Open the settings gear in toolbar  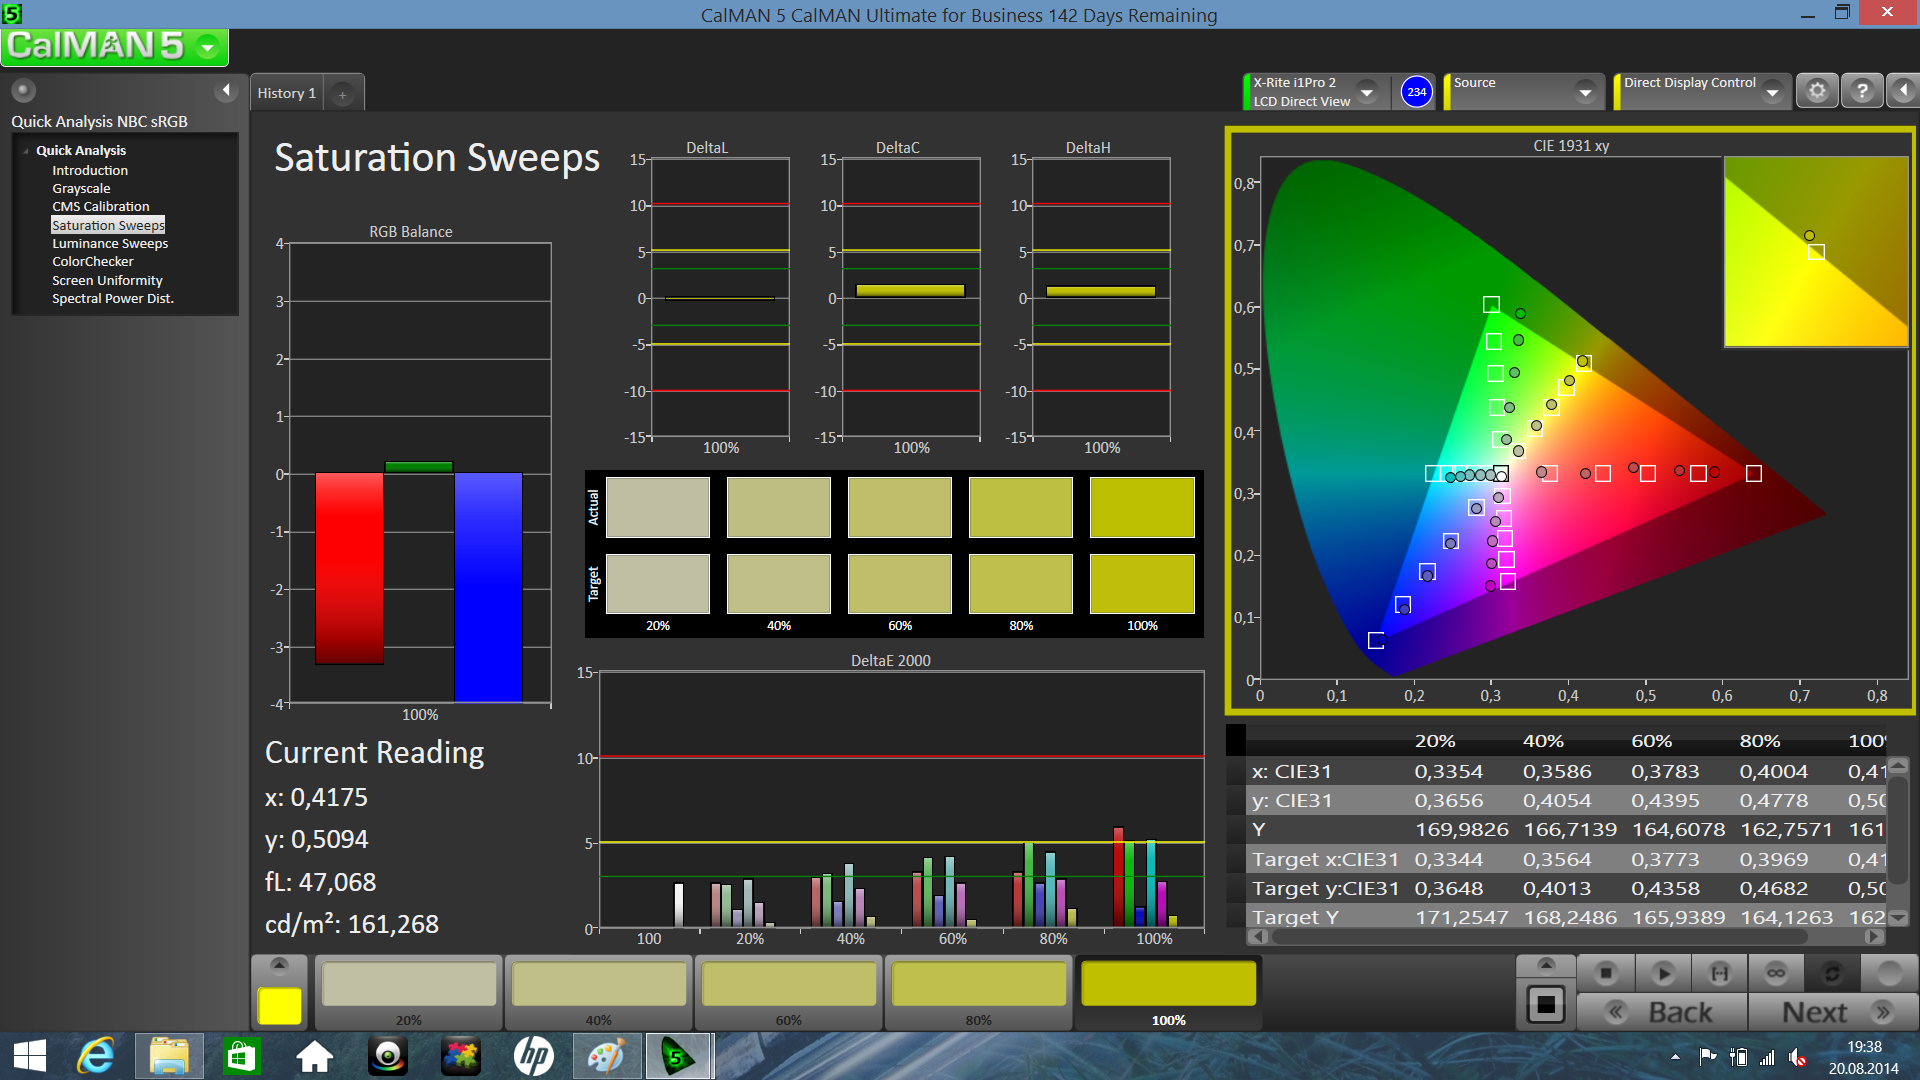[1817, 91]
